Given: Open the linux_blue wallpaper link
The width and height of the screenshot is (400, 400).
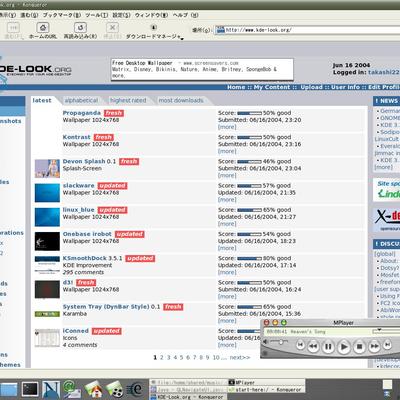Looking at the screenshot, I should tap(79, 210).
